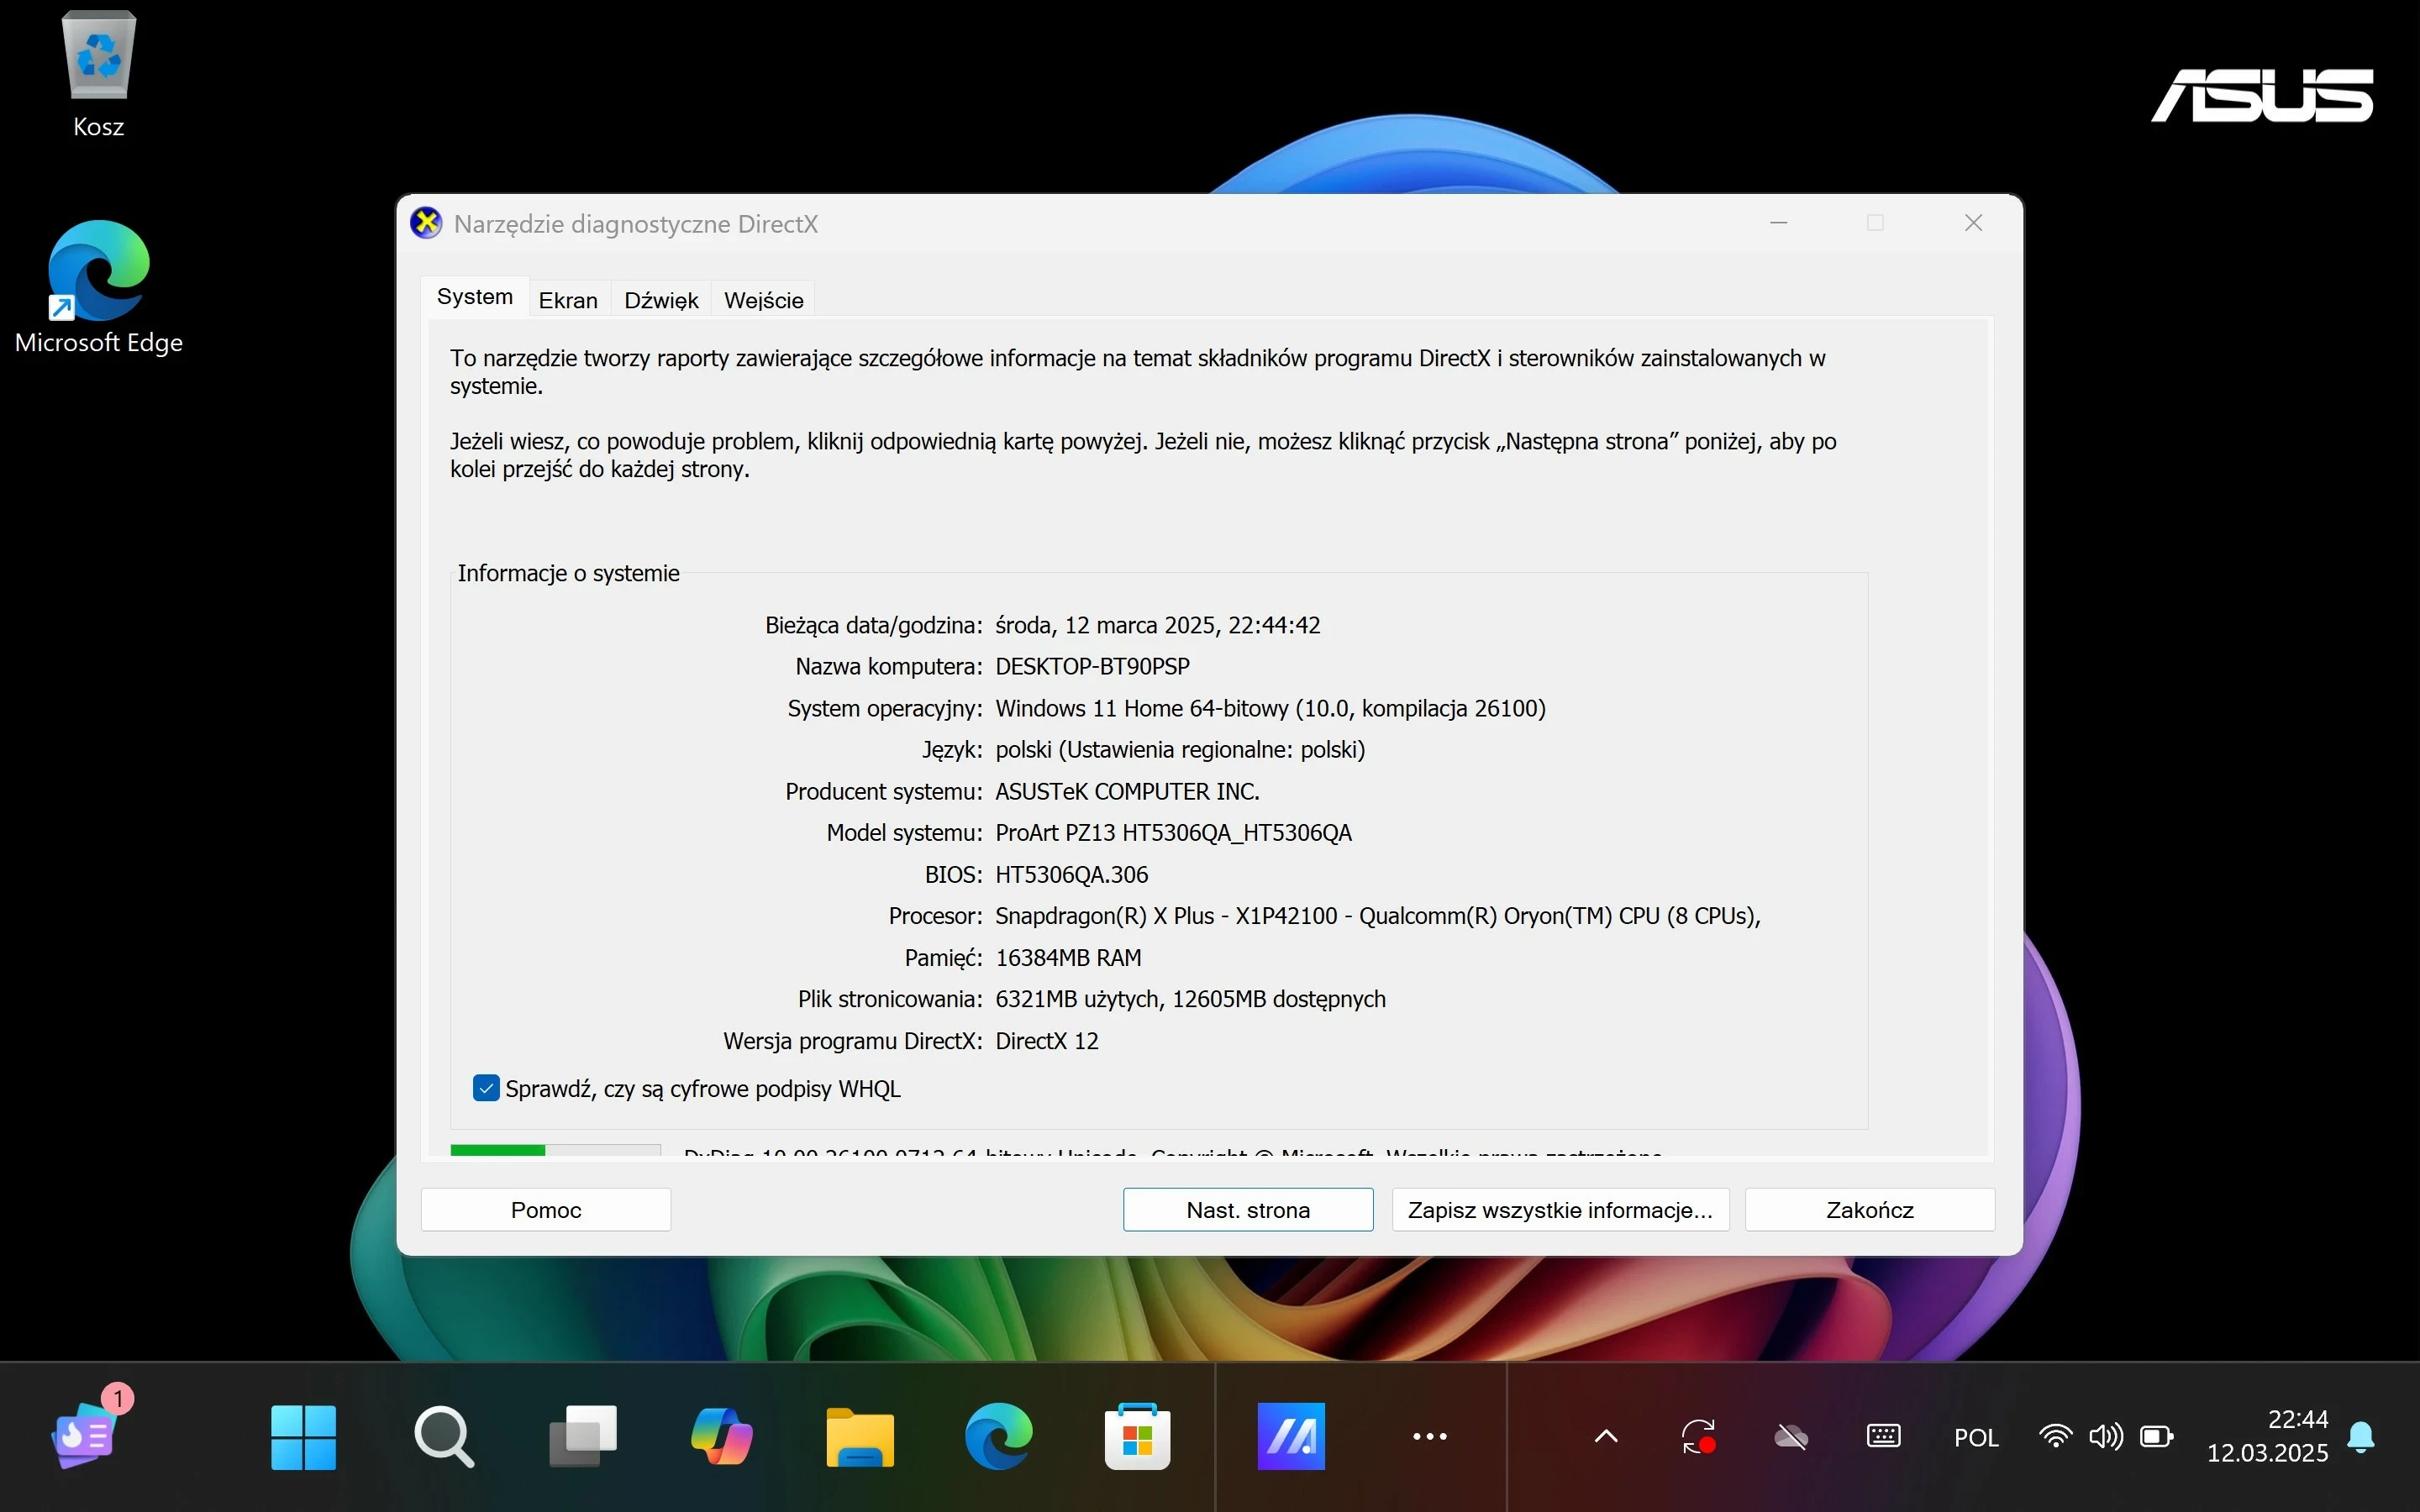Click Zapisz wszystkie informacje button

[x=1560, y=1210]
